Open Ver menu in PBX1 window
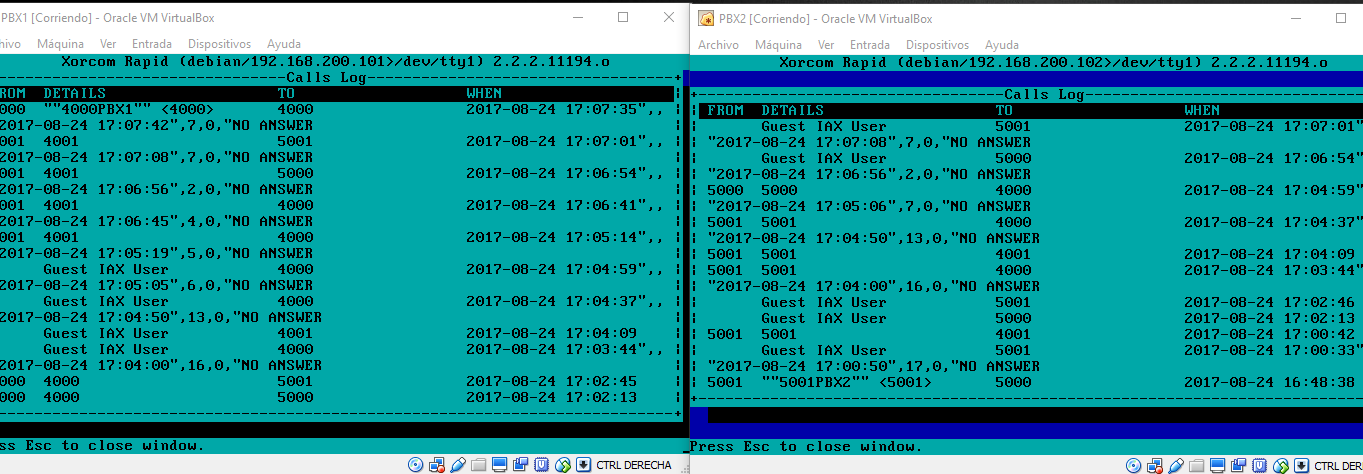This screenshot has width=1363, height=474. coord(108,44)
